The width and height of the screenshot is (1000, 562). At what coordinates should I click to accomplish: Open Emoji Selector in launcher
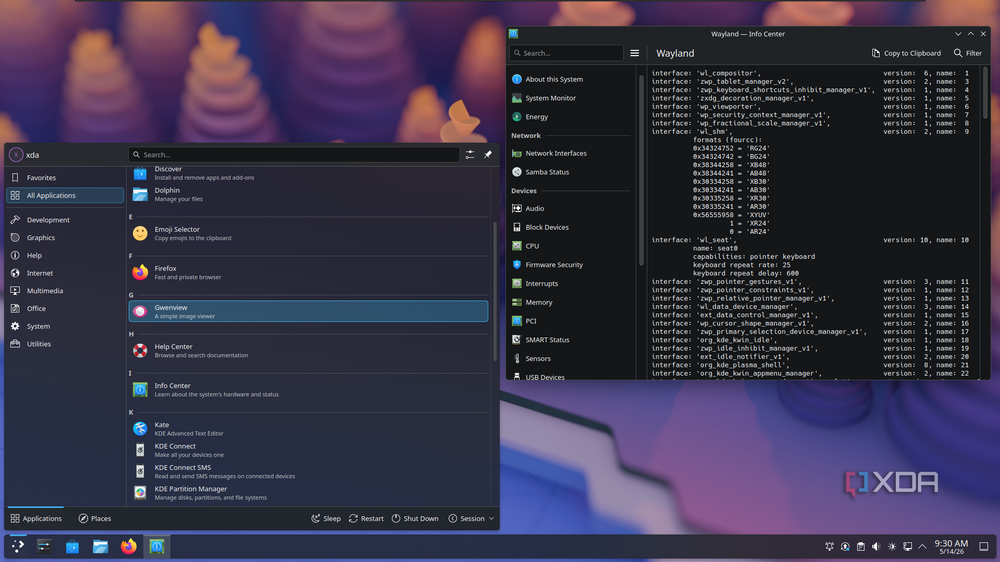308,233
